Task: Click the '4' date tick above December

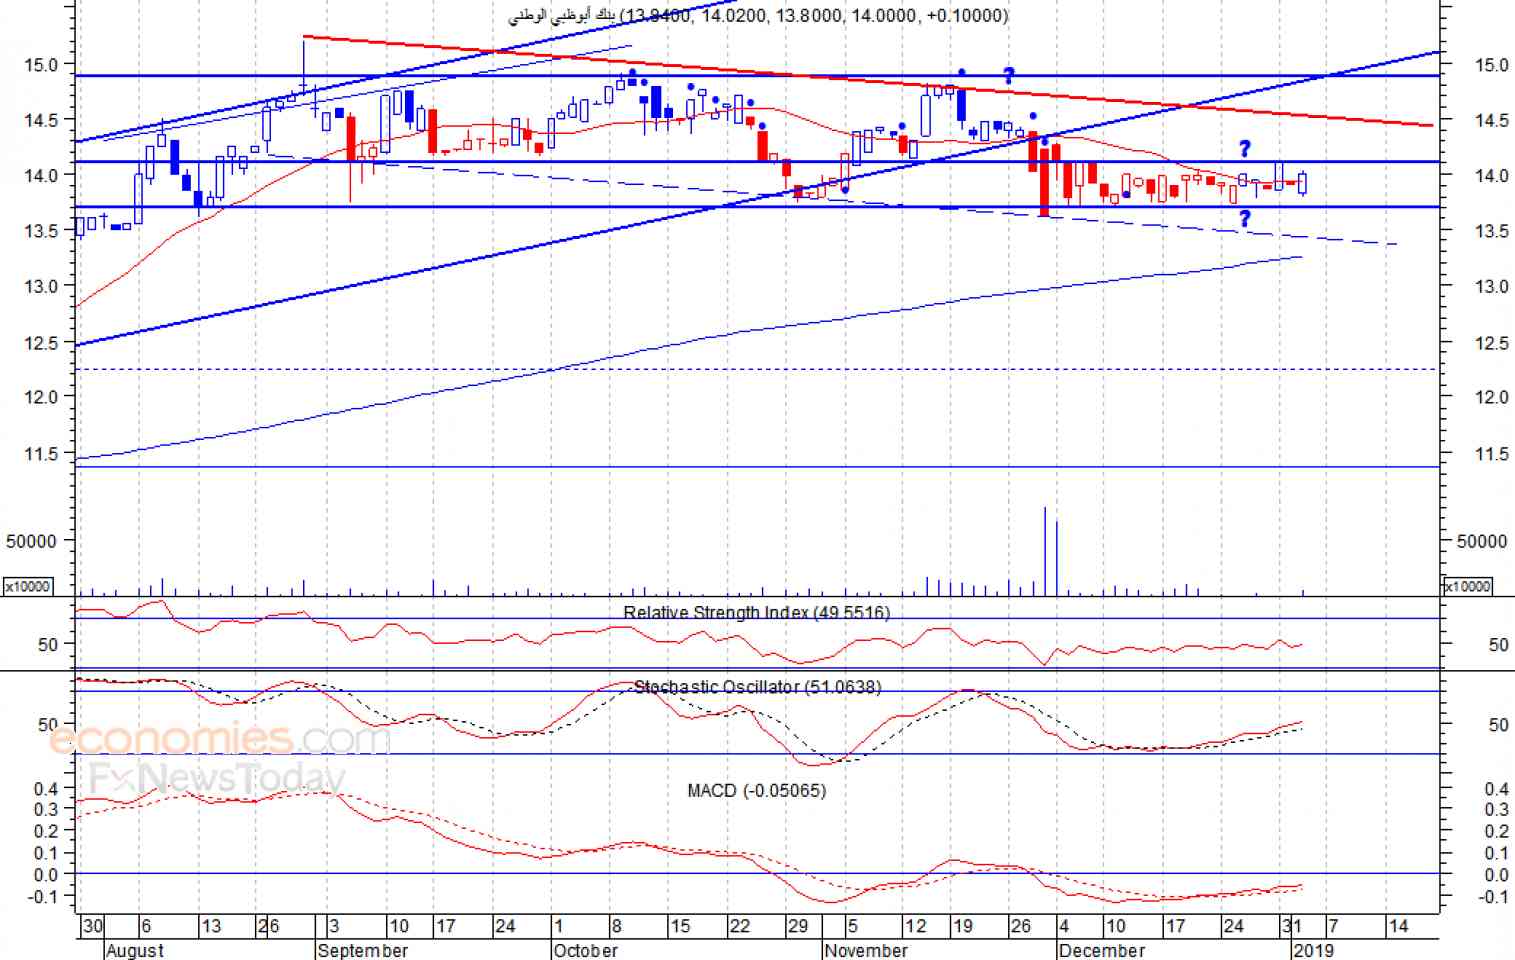Action: coord(1063,926)
